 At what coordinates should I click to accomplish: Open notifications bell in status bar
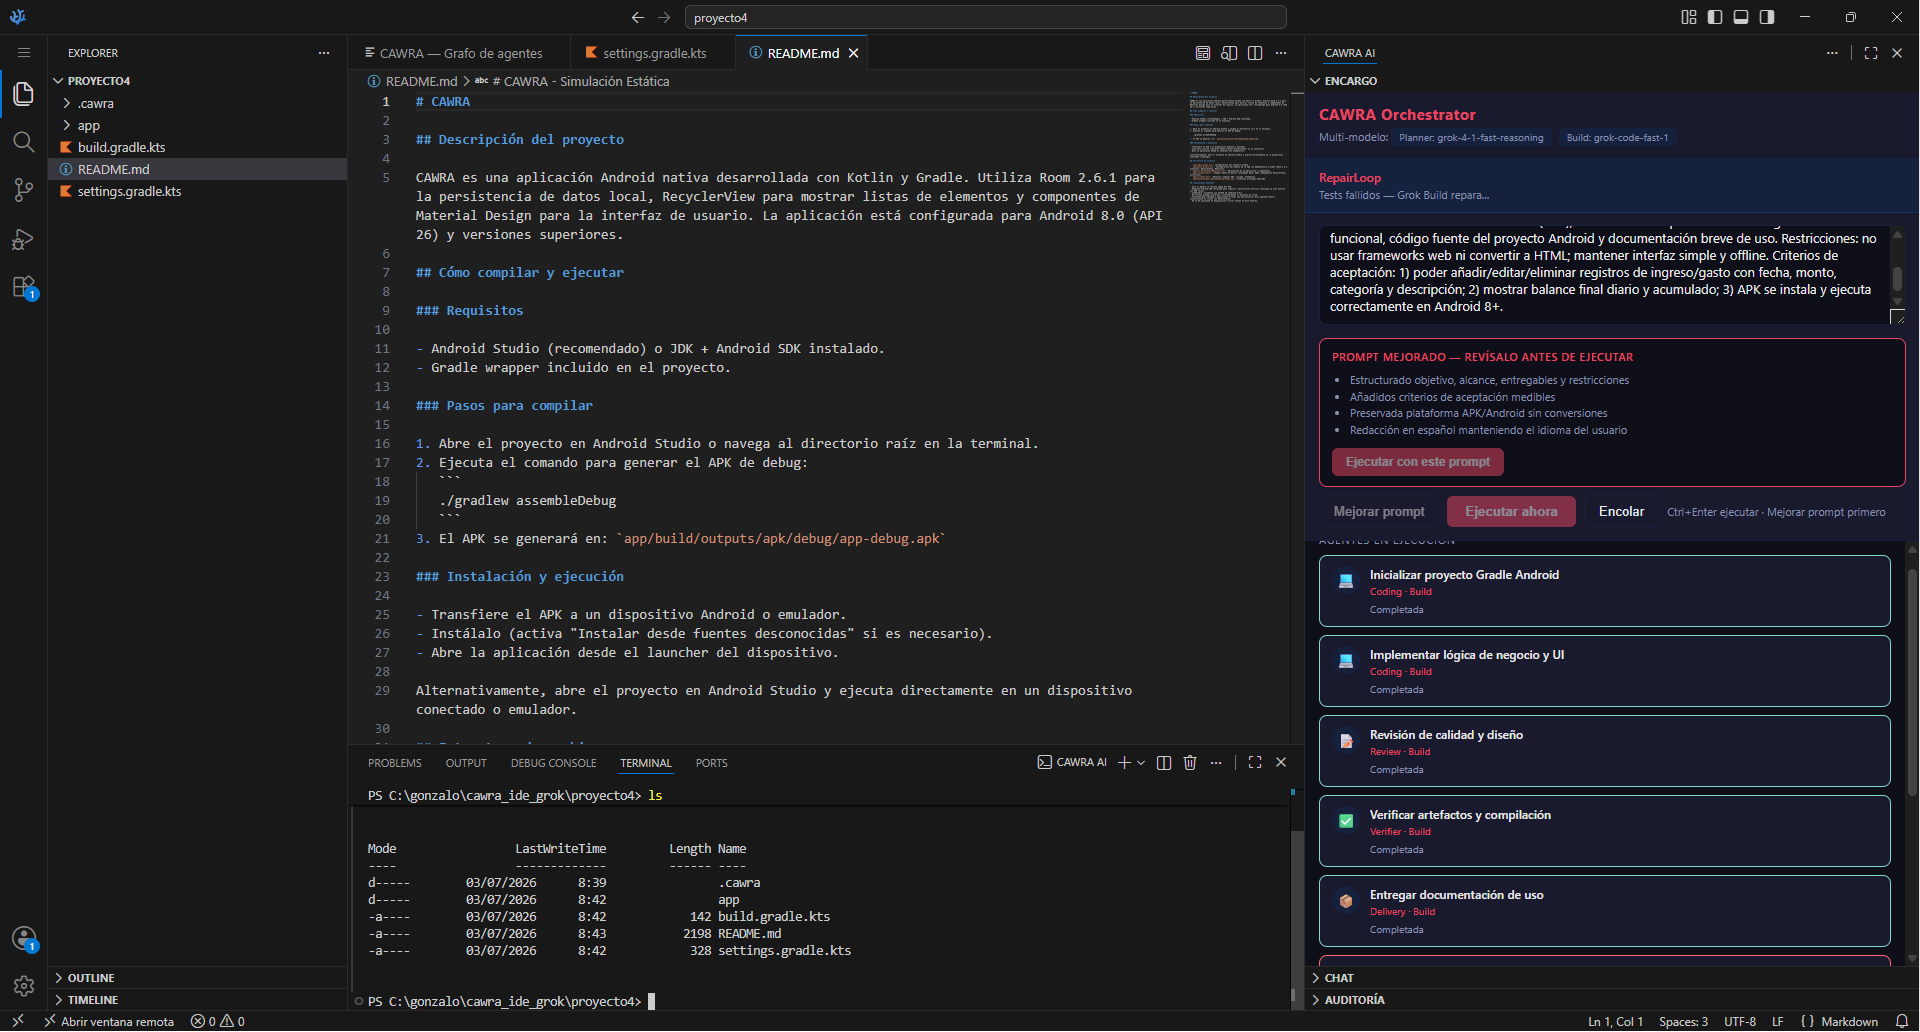[1902, 1021]
